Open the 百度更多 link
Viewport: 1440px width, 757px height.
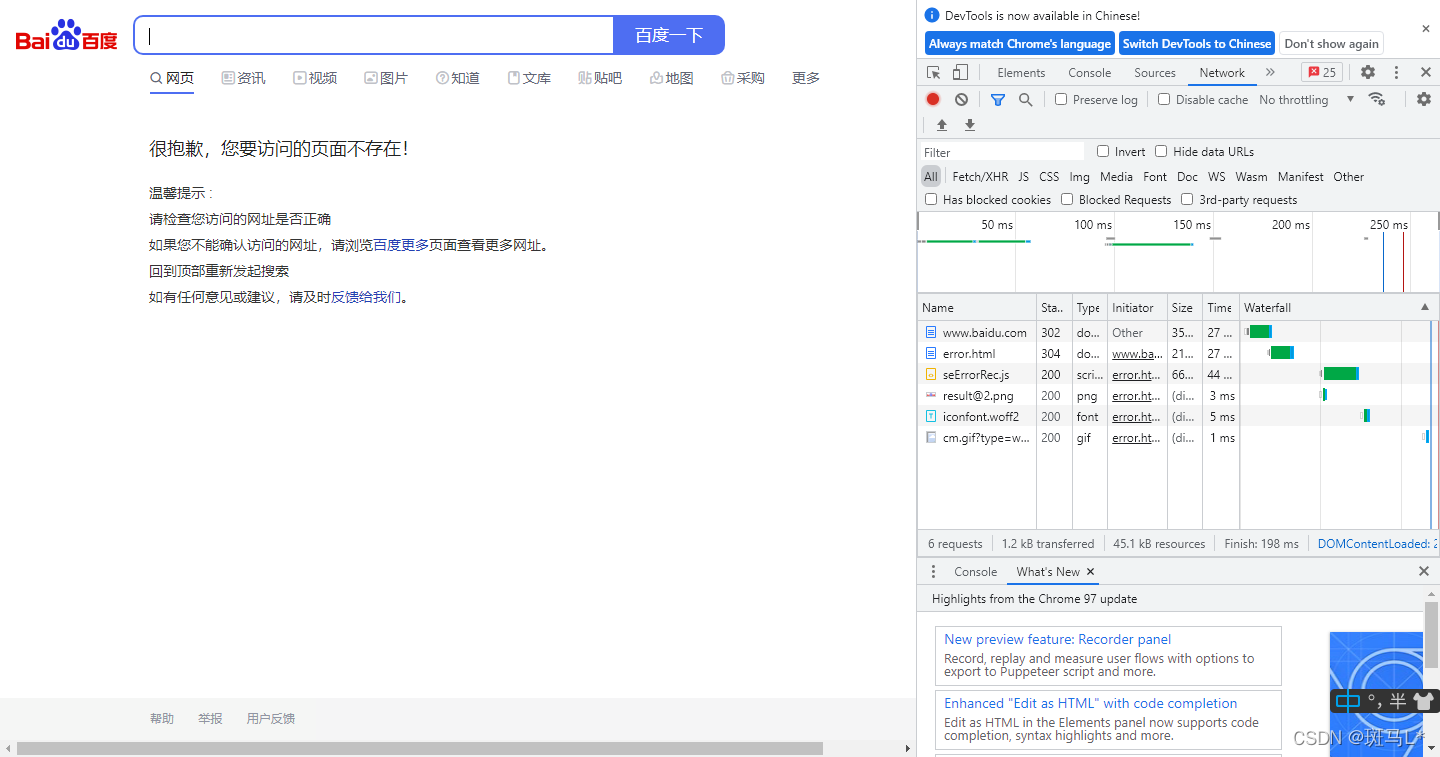400,245
